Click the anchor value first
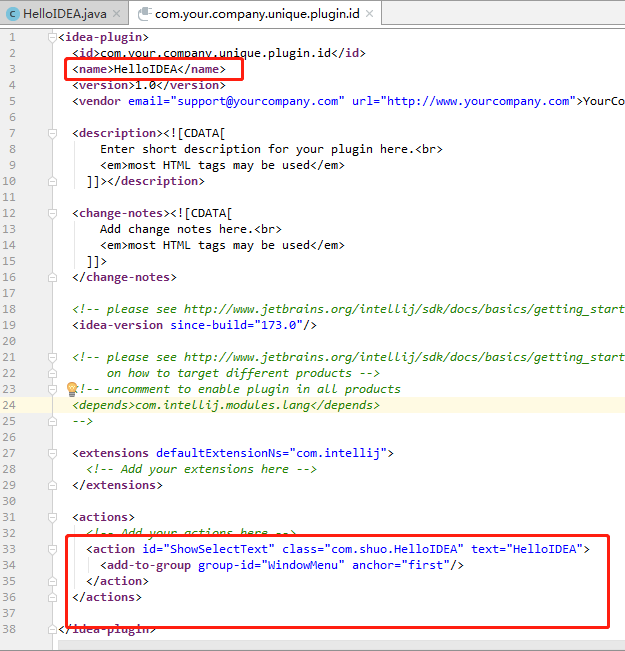Image resolution: width=625 pixels, height=651 pixels. (x=425, y=565)
